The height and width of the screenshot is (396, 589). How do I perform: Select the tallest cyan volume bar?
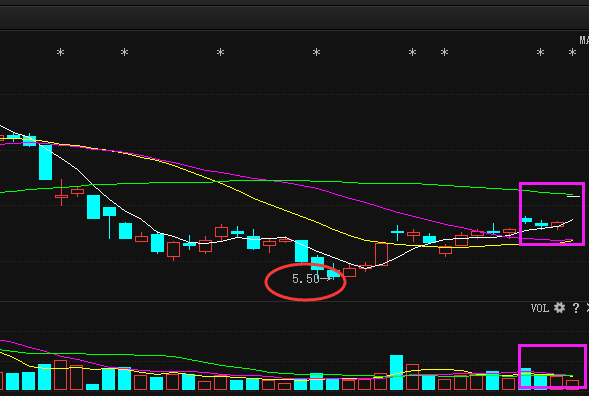[396, 372]
